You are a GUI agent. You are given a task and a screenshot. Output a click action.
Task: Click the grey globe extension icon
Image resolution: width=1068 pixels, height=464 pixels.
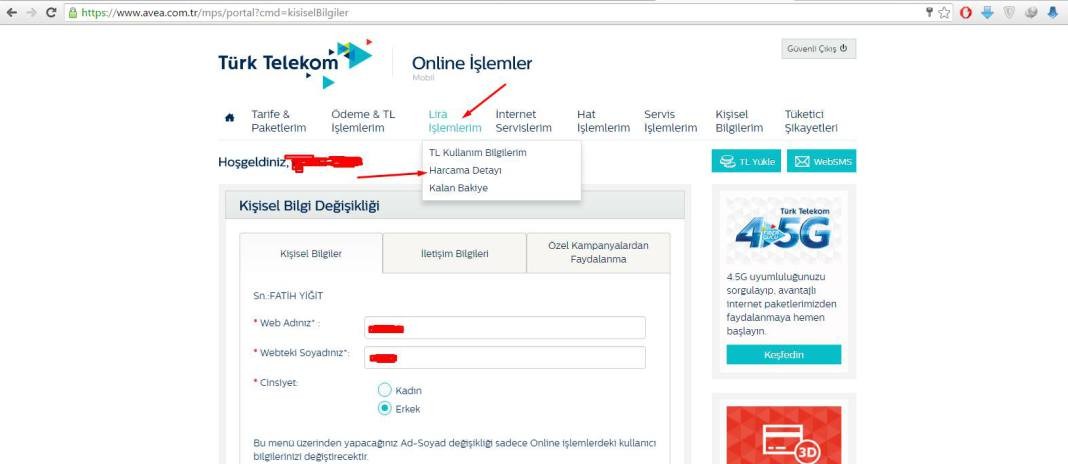point(1031,12)
